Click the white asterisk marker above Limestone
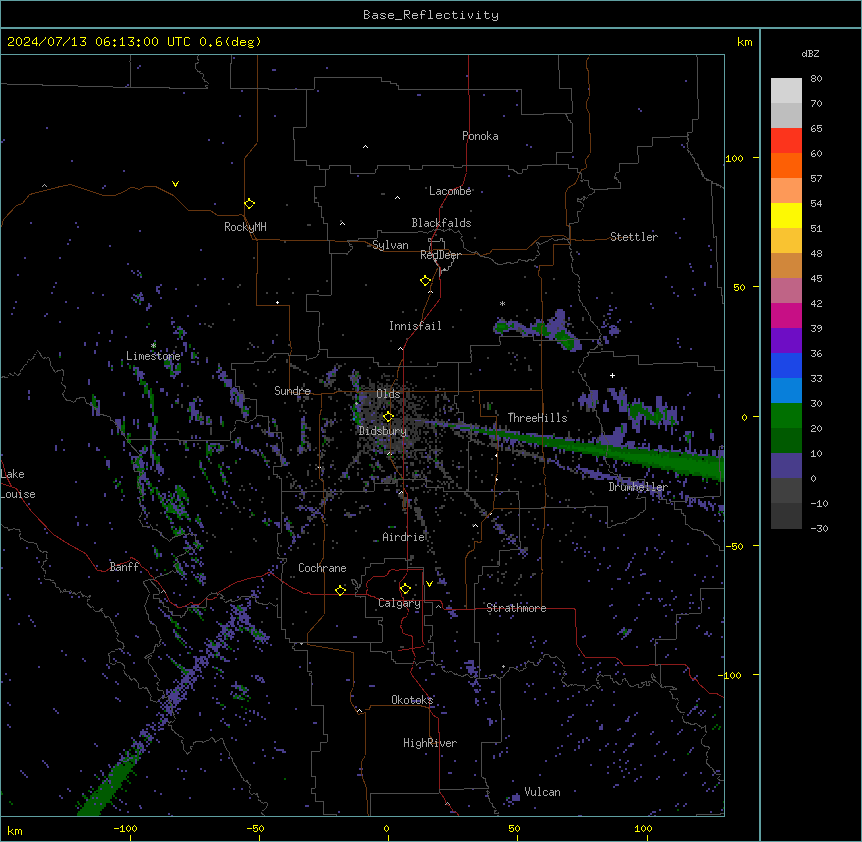The width and height of the screenshot is (862, 842). point(153,345)
